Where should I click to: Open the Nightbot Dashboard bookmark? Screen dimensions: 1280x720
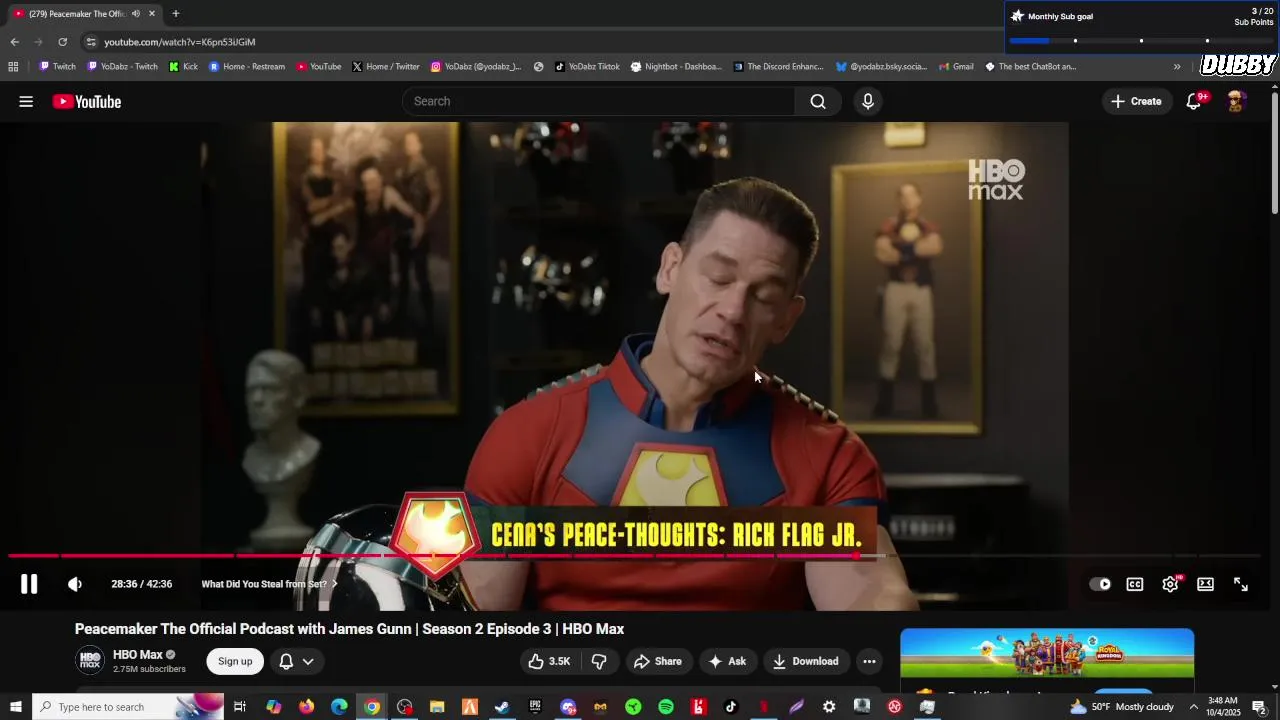point(676,67)
